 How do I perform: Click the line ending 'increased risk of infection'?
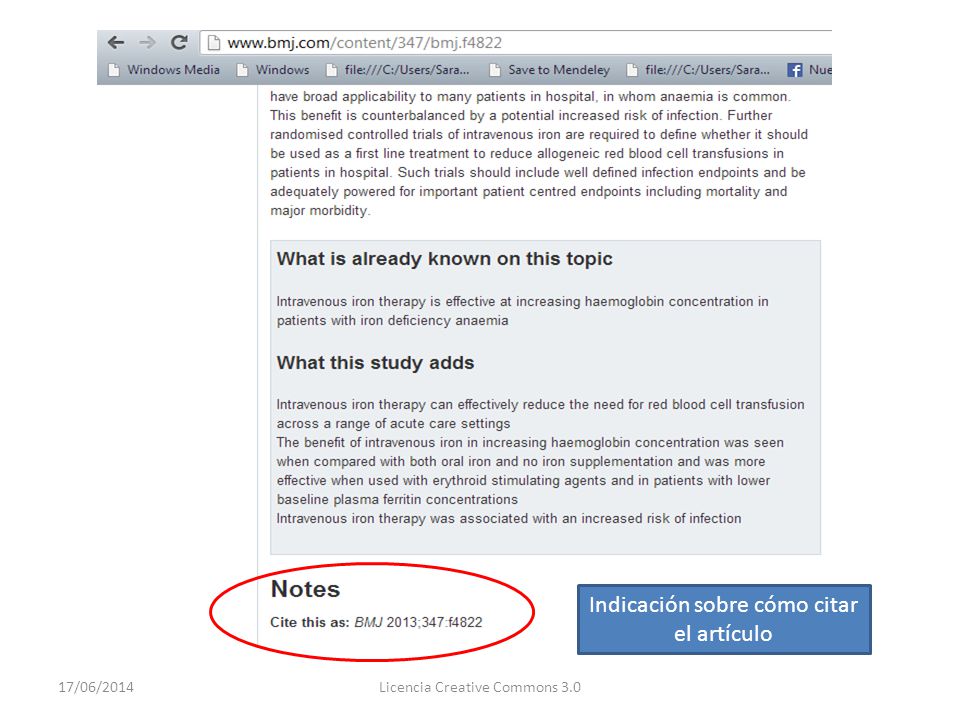(x=509, y=519)
